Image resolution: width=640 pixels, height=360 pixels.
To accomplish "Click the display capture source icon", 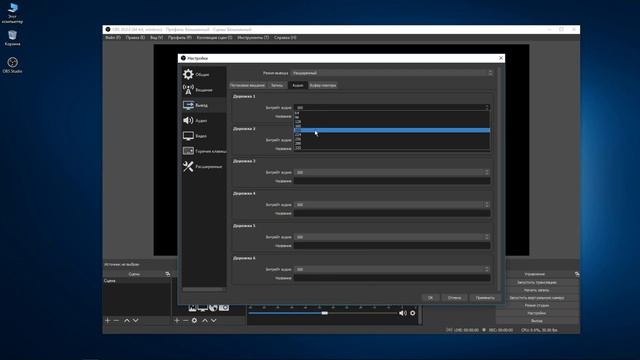I will [202, 307].
